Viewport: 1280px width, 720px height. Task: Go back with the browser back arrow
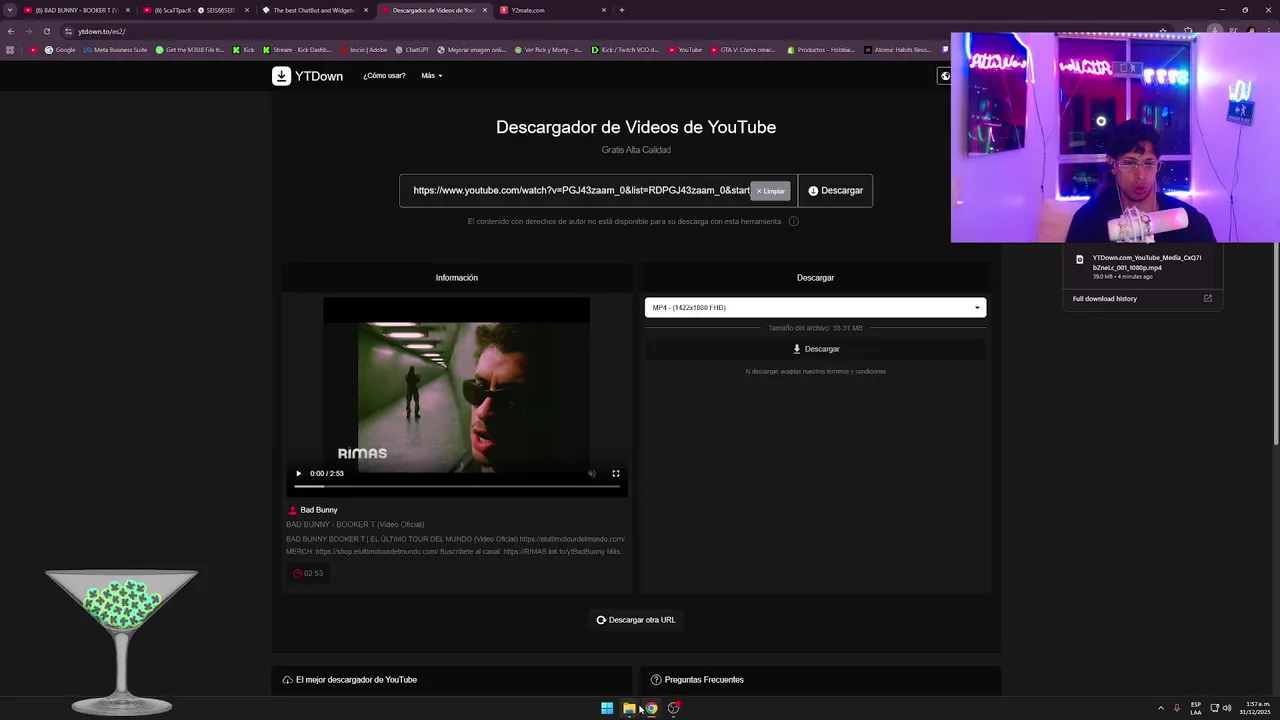pos(10,31)
